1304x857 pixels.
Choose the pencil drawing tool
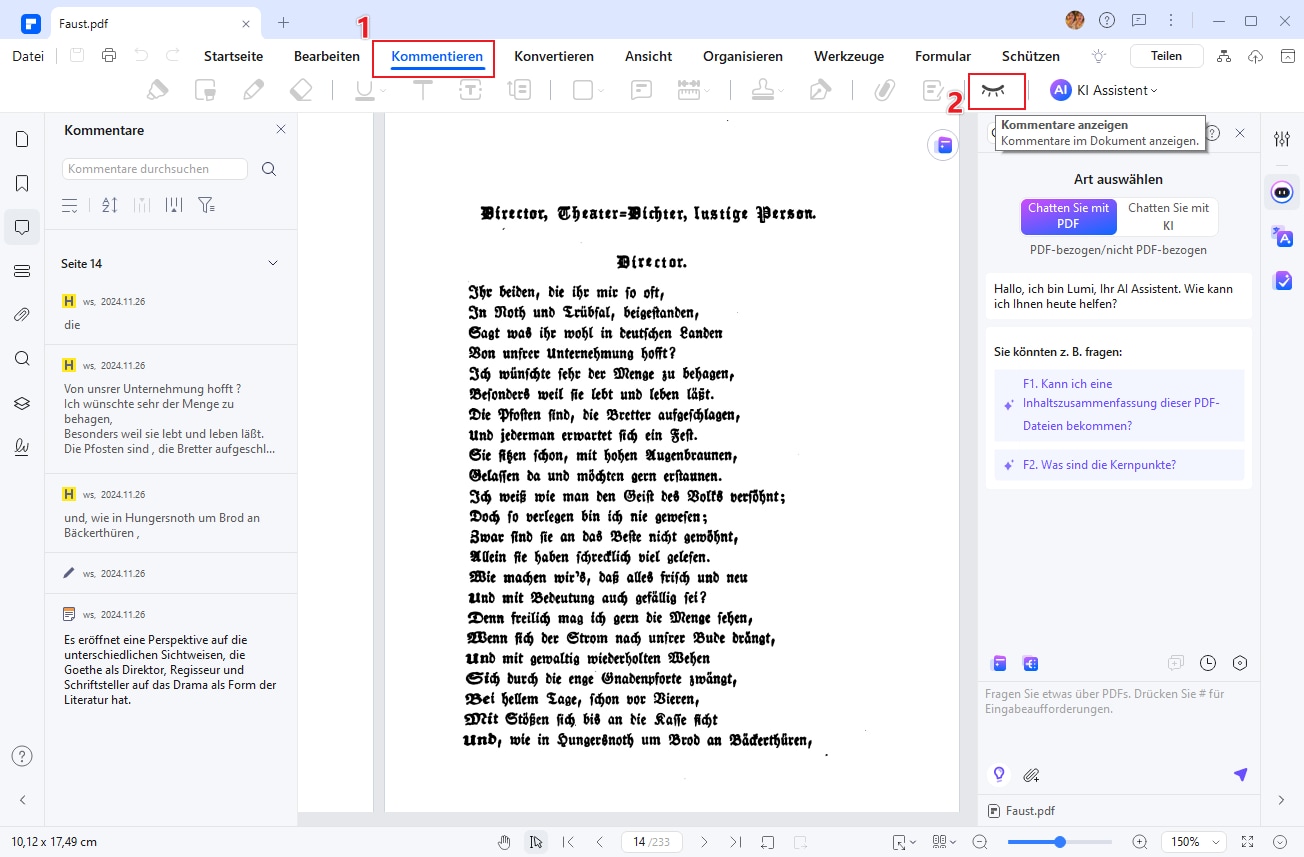click(x=254, y=90)
